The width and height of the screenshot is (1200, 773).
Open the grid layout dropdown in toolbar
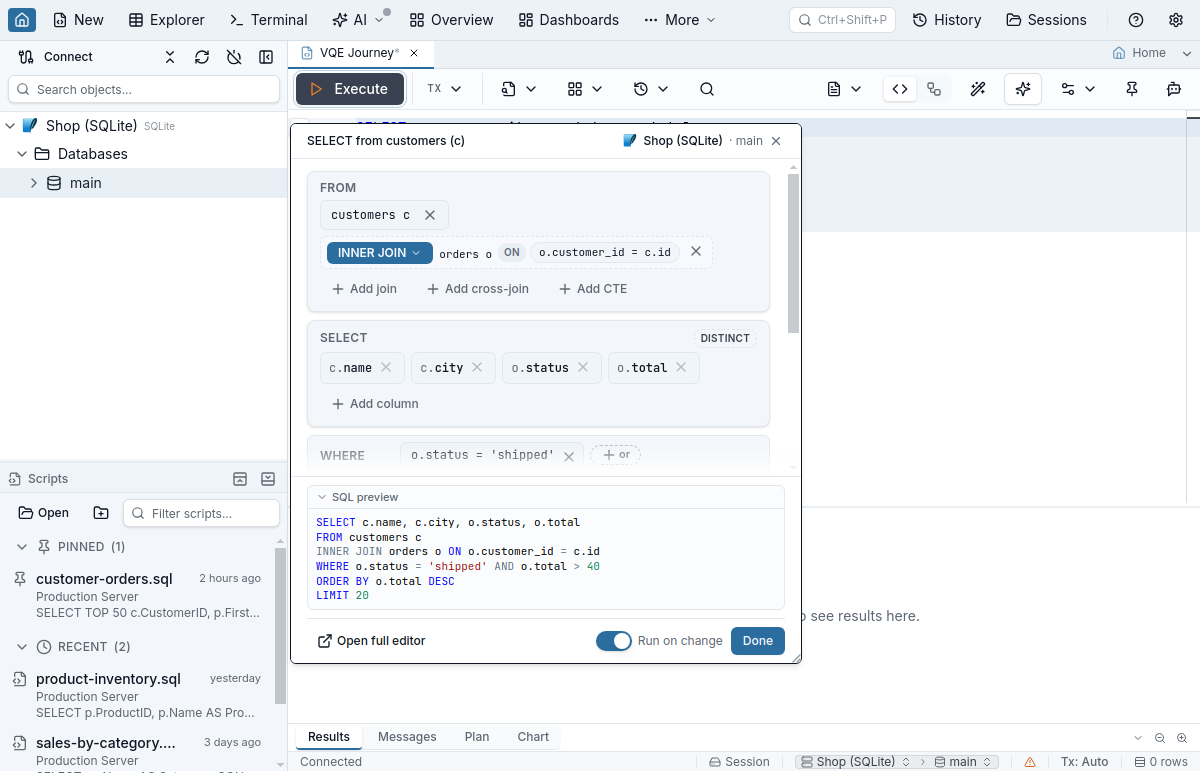point(585,89)
